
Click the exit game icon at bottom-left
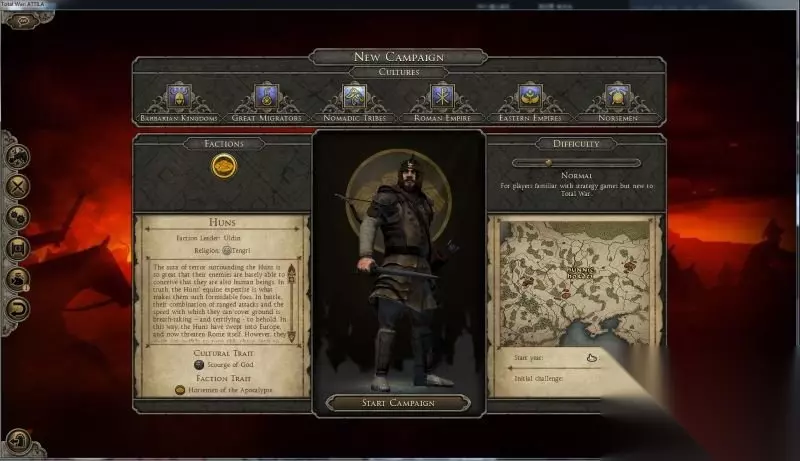coord(19,441)
